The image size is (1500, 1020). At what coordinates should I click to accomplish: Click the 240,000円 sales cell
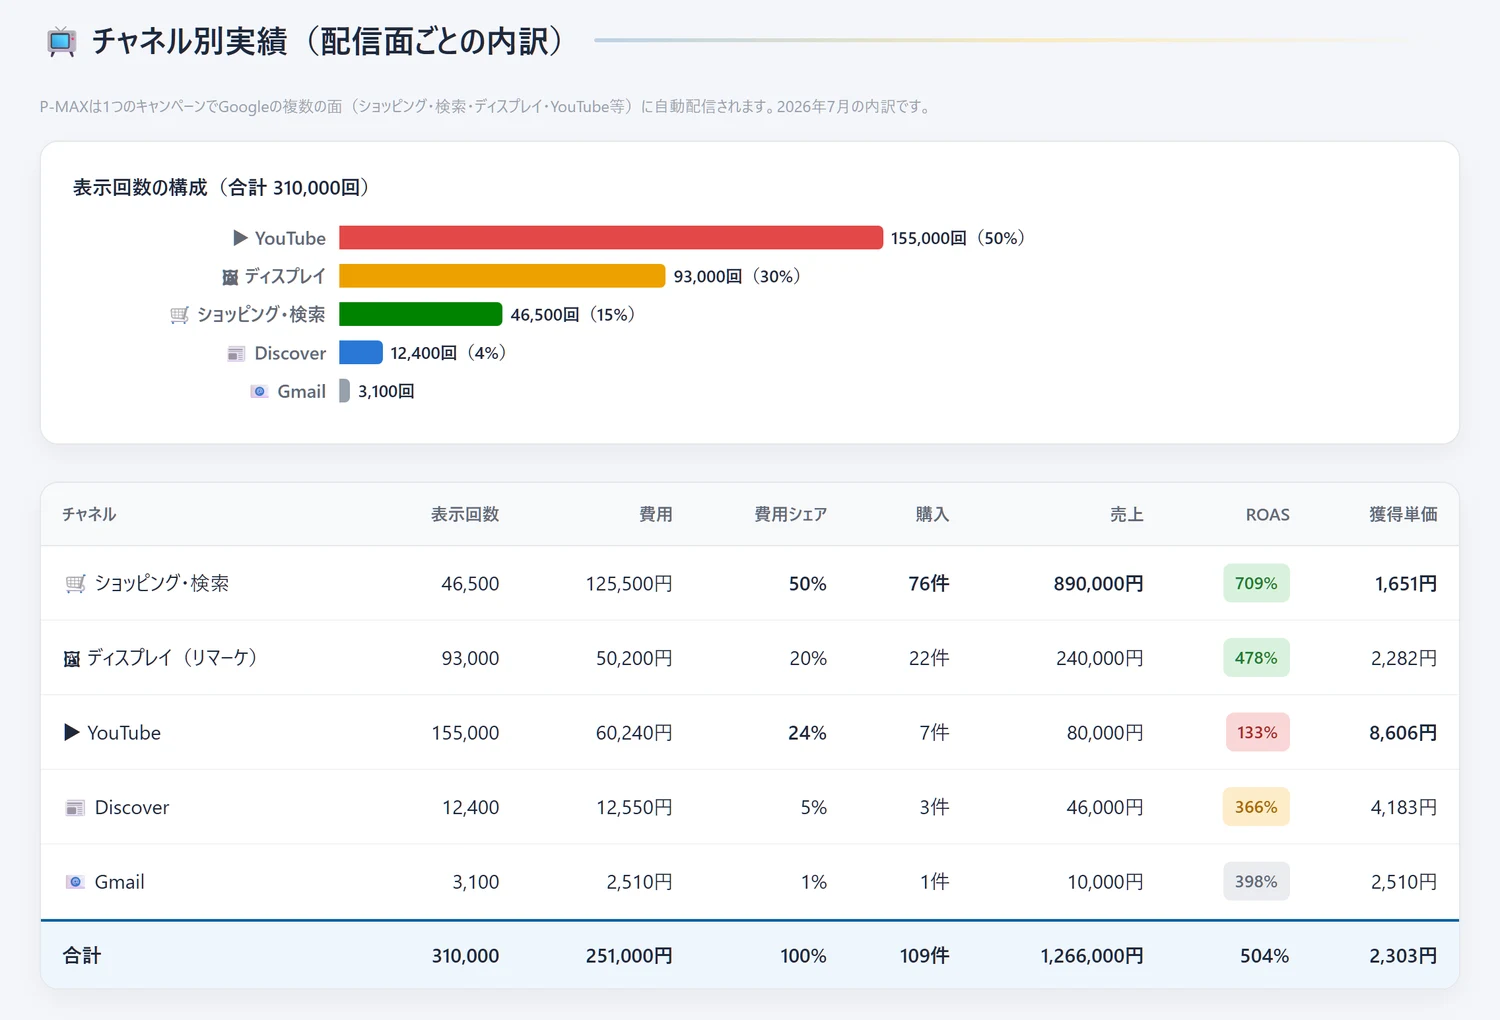1100,659
